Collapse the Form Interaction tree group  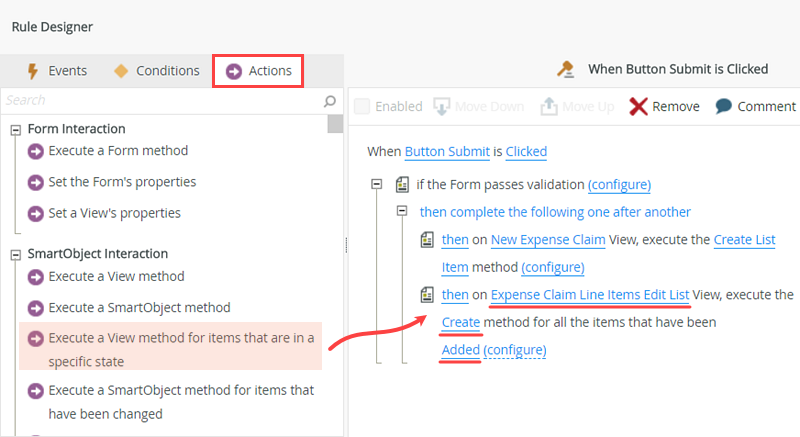click(x=16, y=129)
